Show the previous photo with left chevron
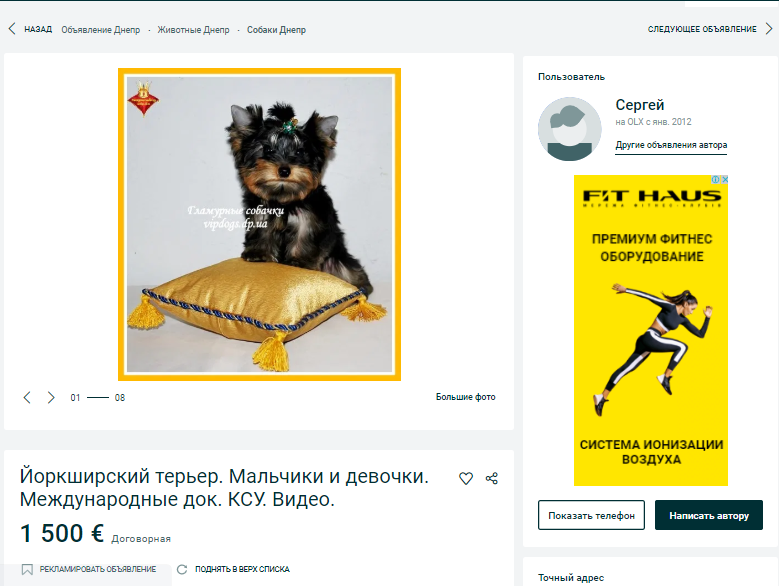Viewport: 779px width, 586px height. click(x=27, y=397)
